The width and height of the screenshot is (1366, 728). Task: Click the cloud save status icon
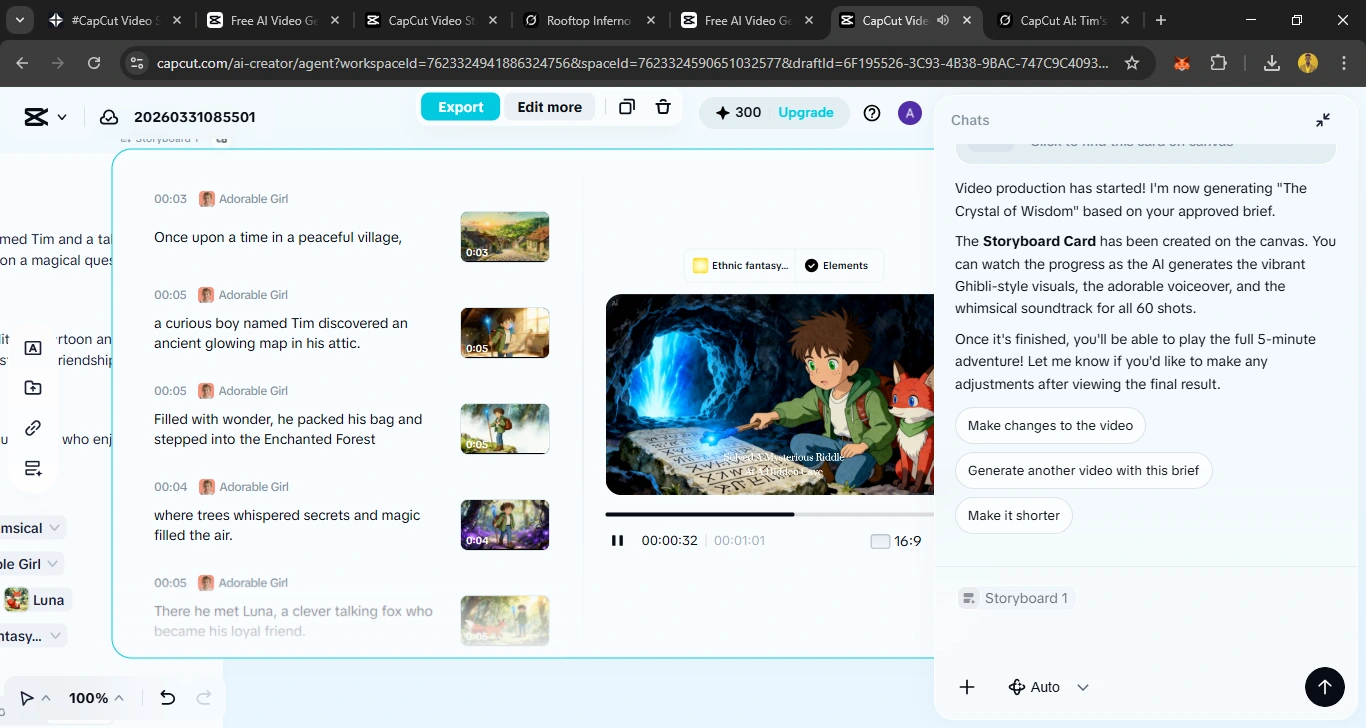(109, 117)
